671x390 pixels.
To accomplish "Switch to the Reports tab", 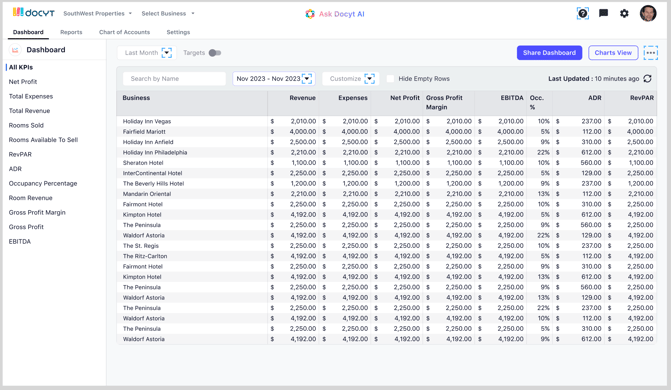I will tap(71, 32).
